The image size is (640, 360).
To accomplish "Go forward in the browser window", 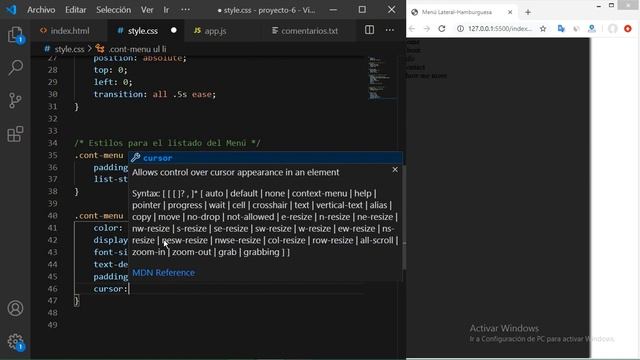I will [427, 29].
